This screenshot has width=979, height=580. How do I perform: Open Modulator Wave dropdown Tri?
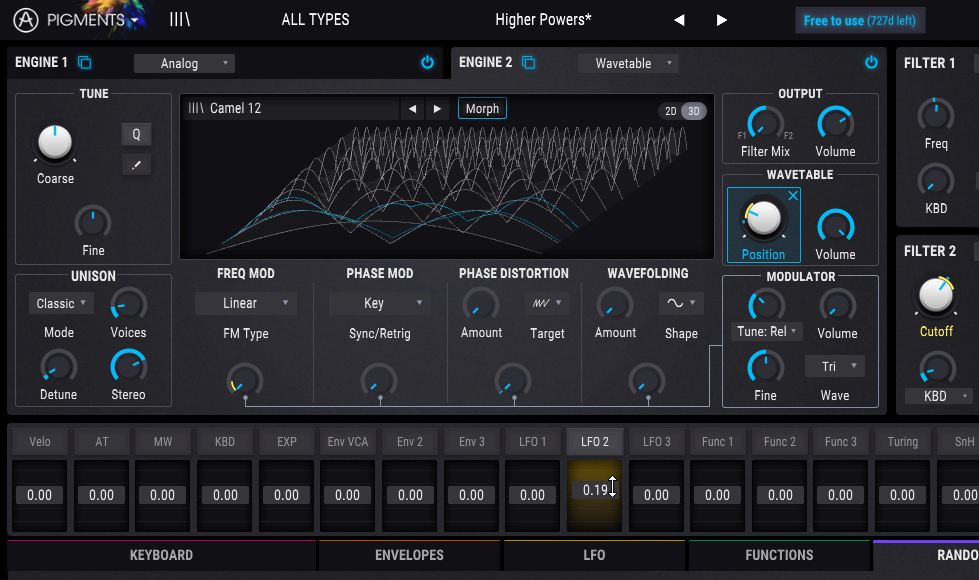point(835,366)
